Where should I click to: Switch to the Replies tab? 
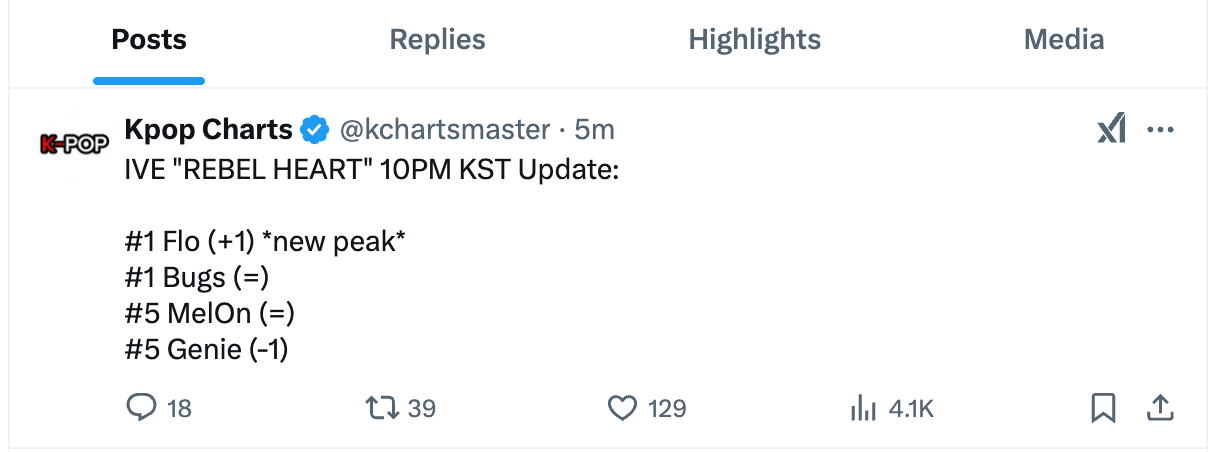tap(437, 40)
